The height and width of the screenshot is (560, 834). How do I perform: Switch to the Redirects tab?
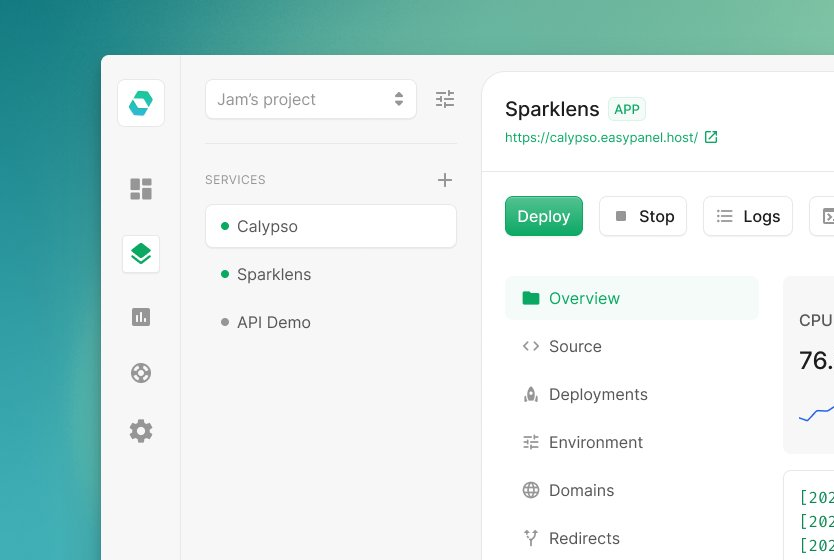tap(632, 538)
